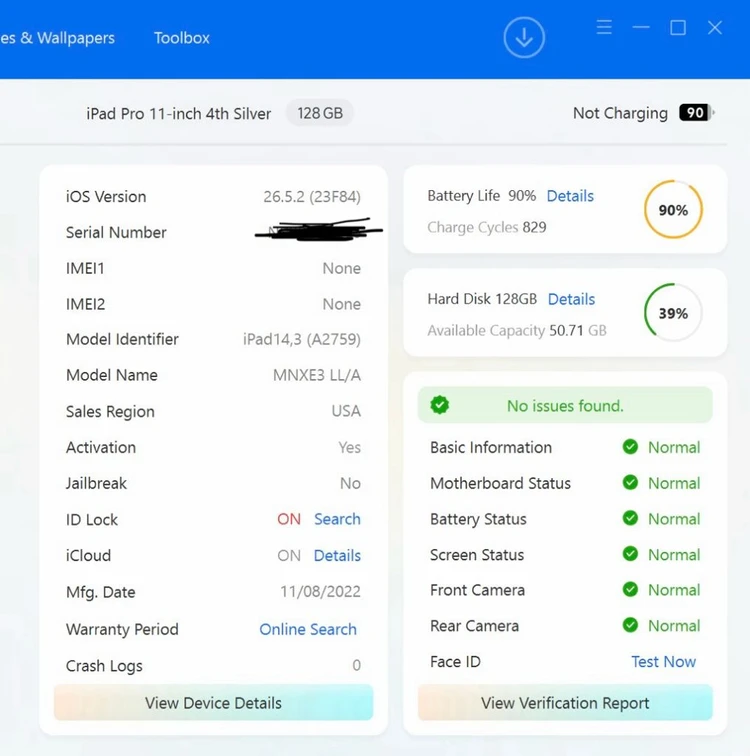Click Warranty Period Online Search link
This screenshot has width=750, height=756.
(308, 629)
